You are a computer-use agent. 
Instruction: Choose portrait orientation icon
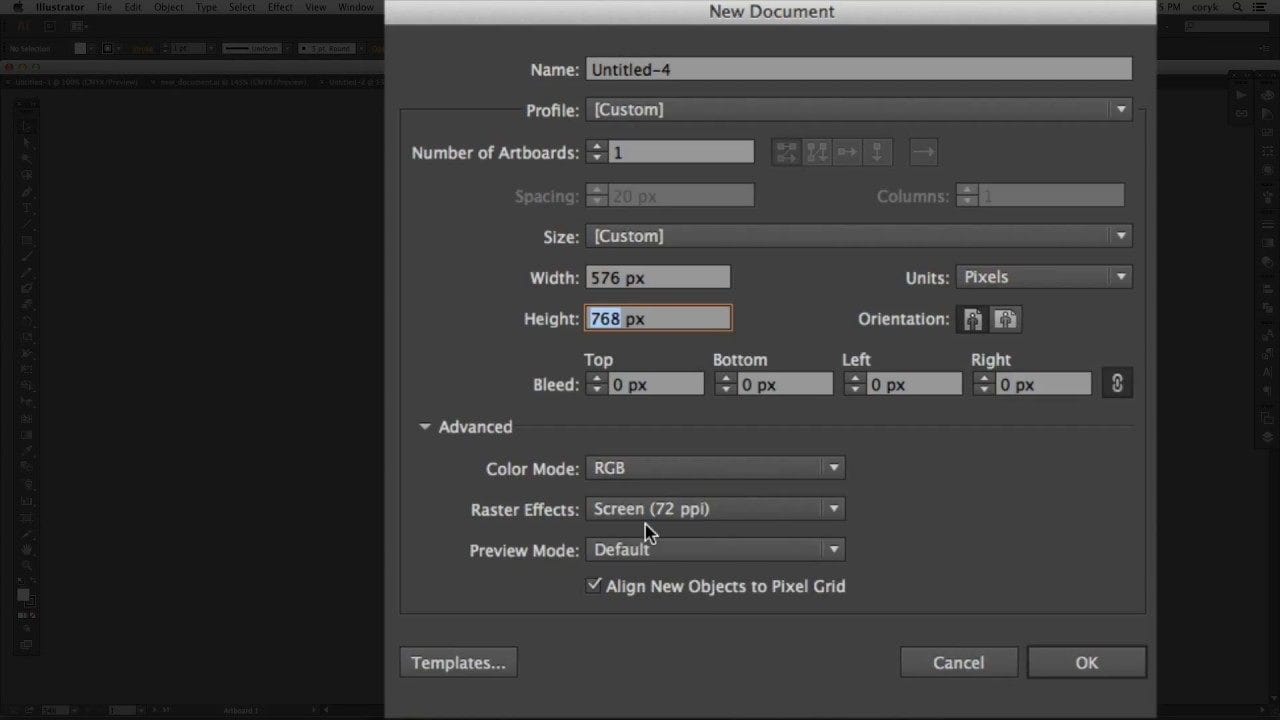point(973,319)
